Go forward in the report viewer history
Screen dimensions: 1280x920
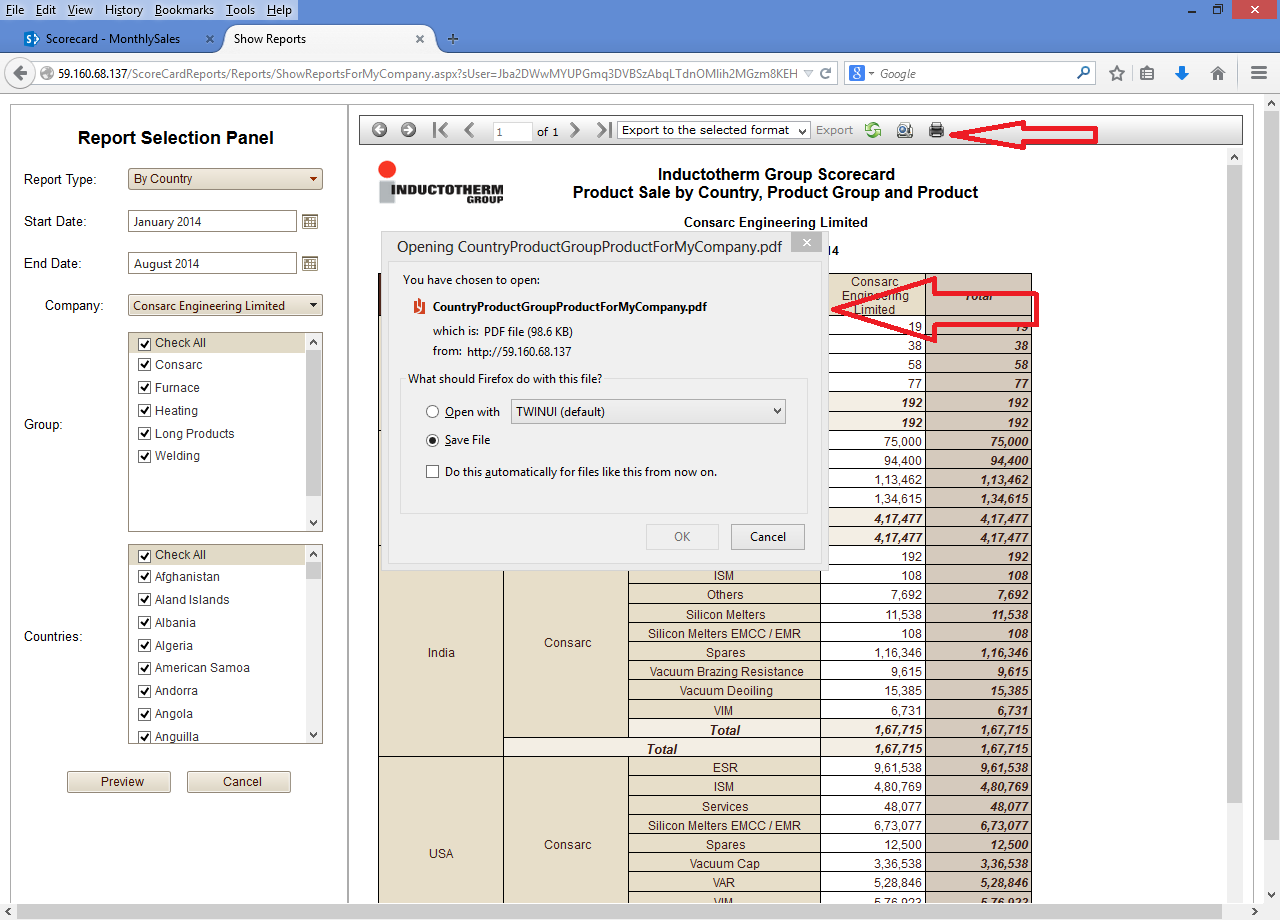pyautogui.click(x=409, y=130)
